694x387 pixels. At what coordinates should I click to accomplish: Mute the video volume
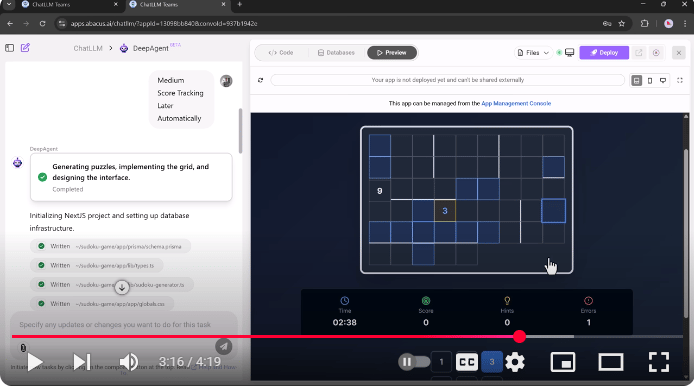tap(129, 362)
